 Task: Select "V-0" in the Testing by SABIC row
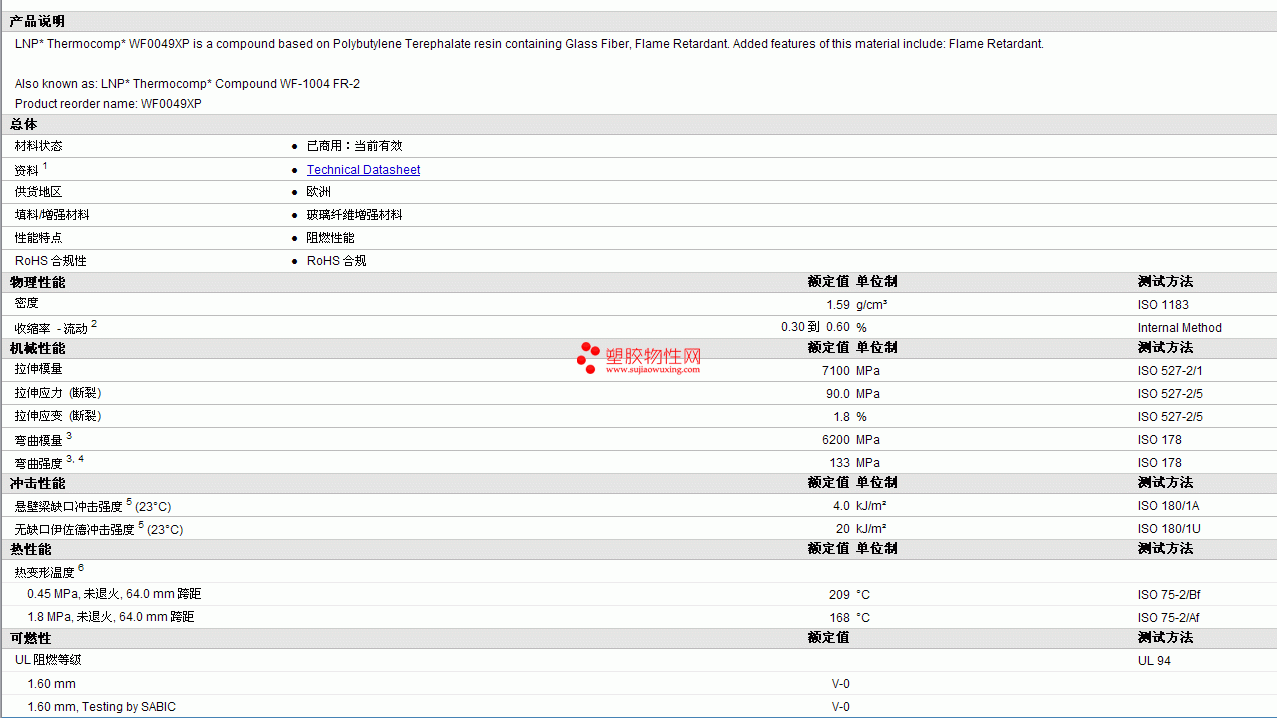841,707
